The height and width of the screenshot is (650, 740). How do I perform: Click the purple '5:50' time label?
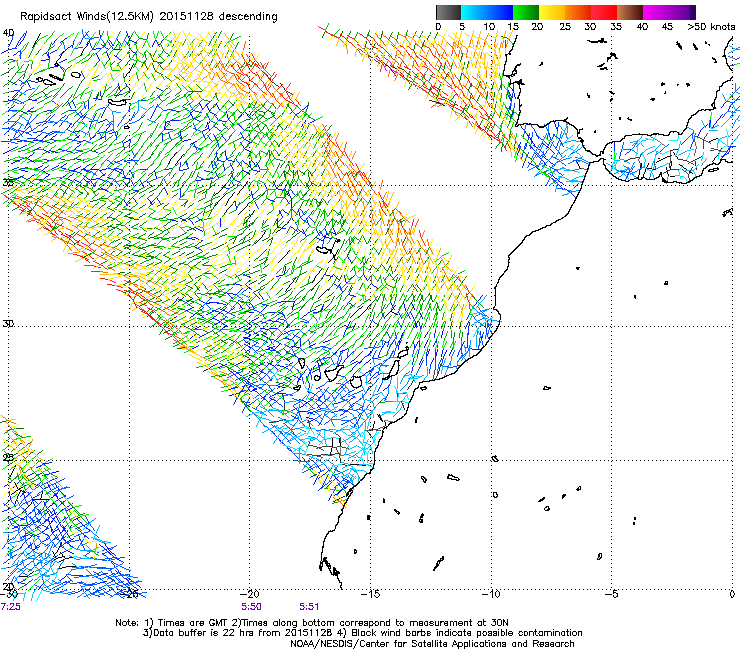pos(251,607)
